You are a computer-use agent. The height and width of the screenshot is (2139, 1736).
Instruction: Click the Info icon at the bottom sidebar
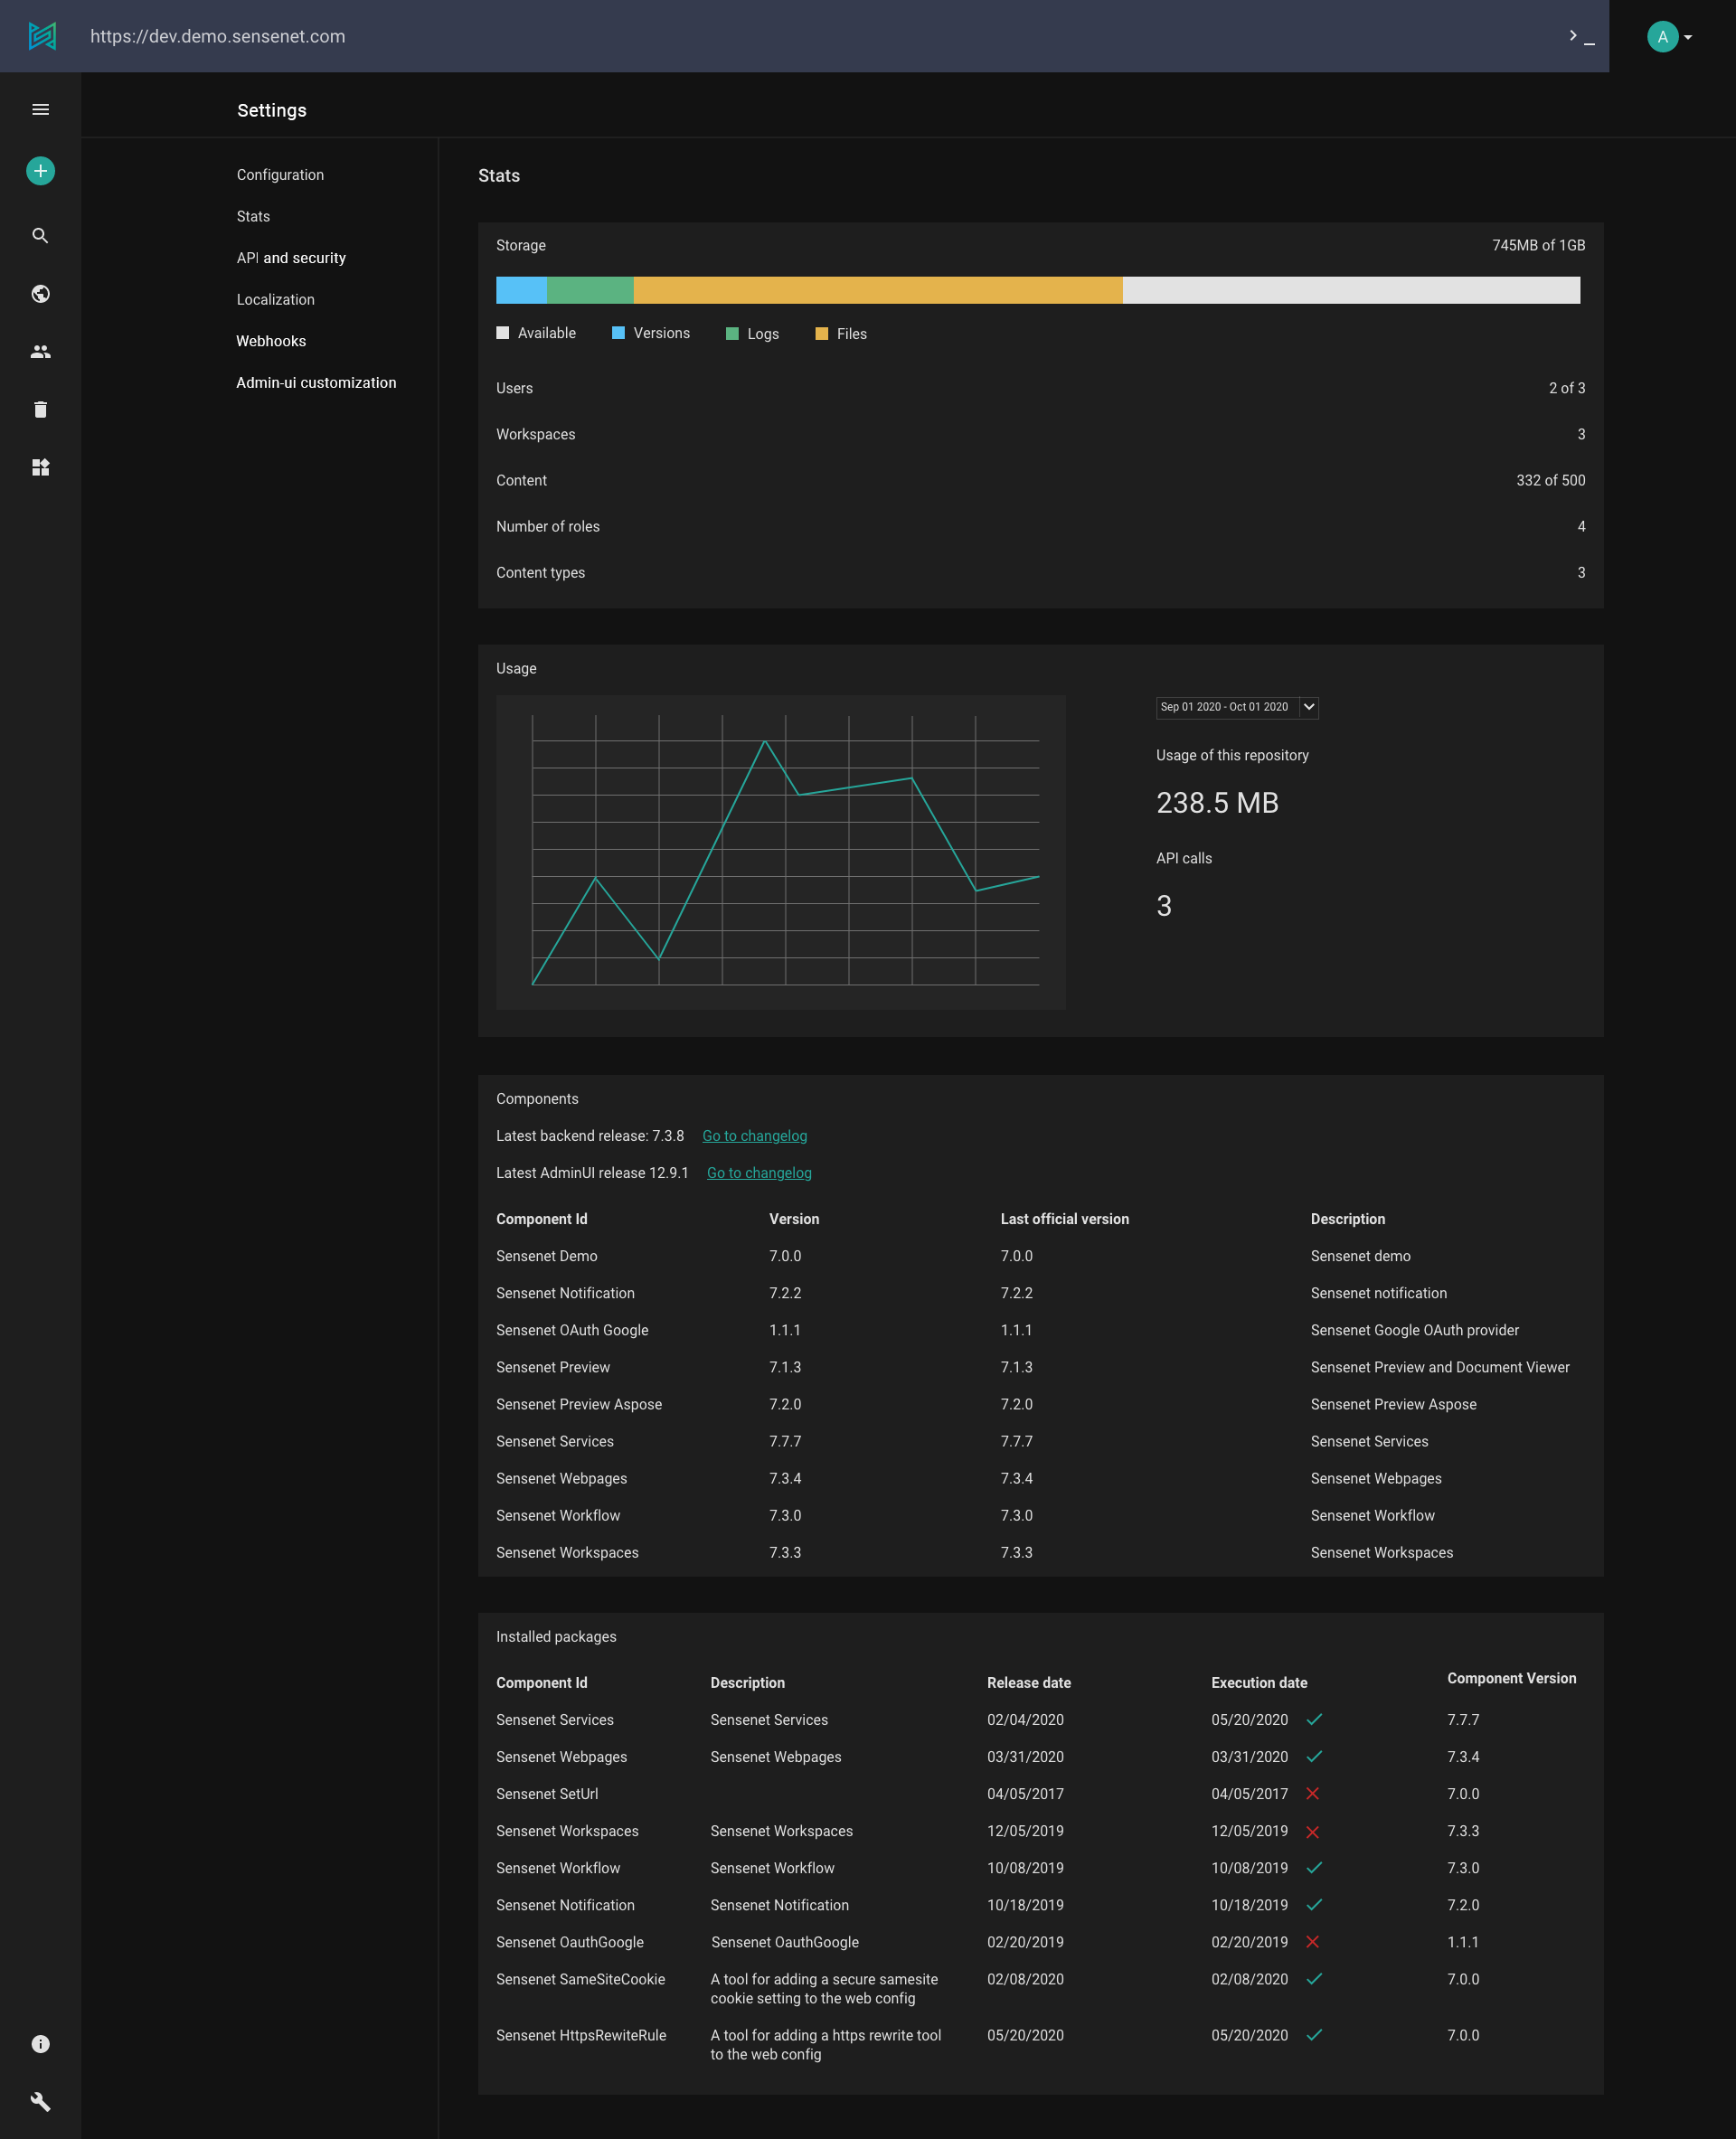40,2043
